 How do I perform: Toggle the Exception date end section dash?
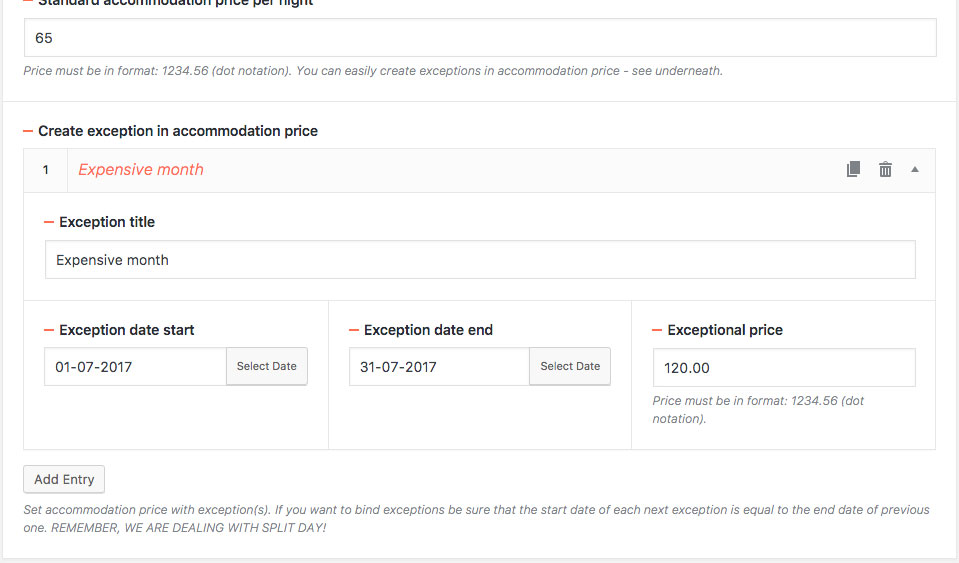[x=354, y=330]
